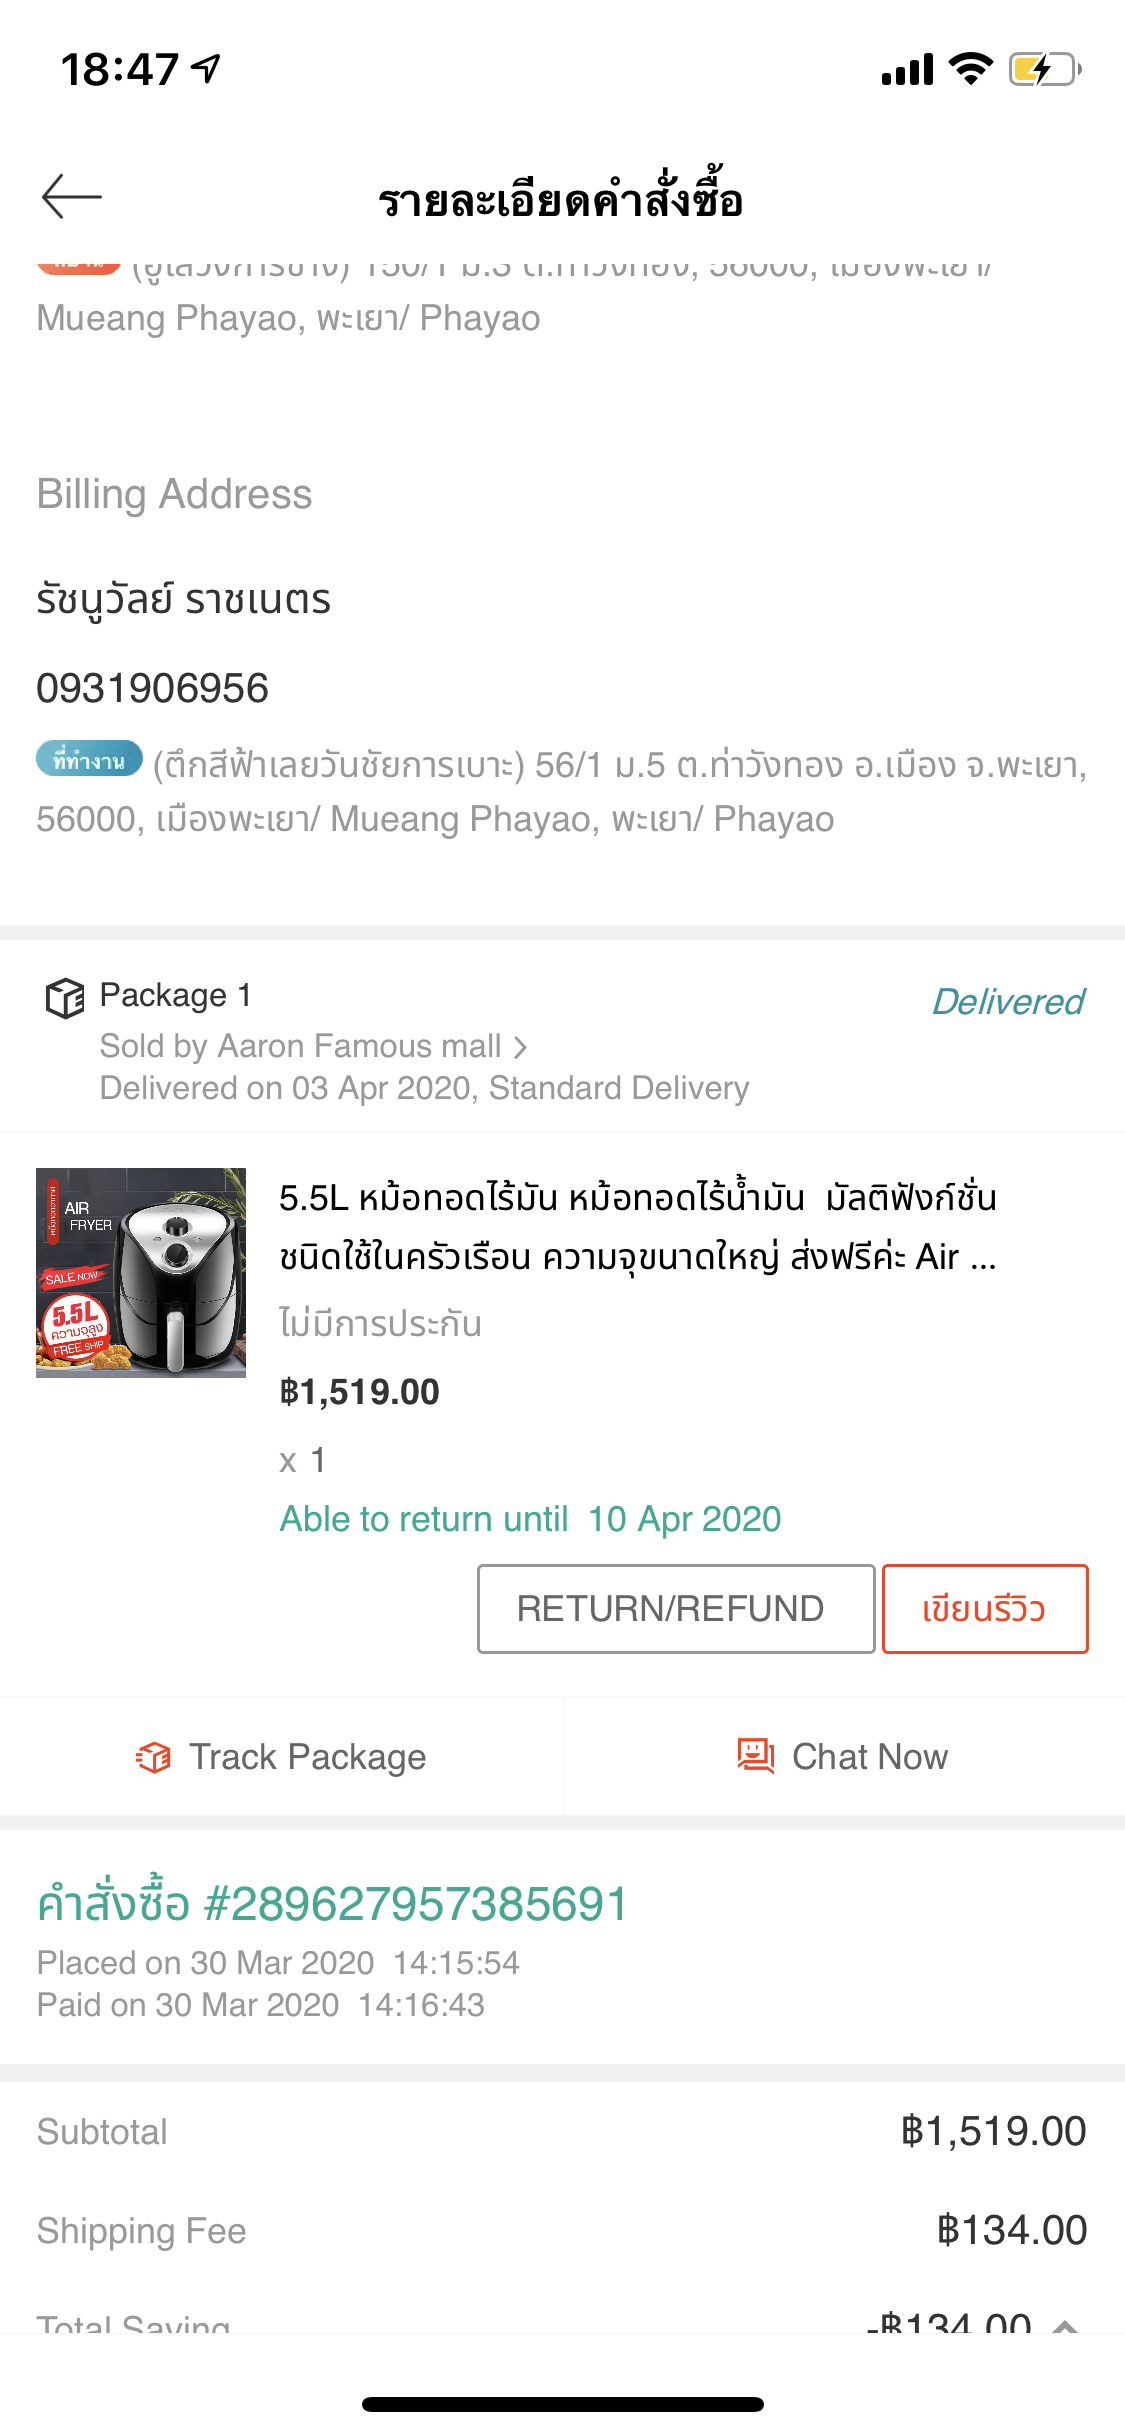Tap the Wi-Fi status icon
The width and height of the screenshot is (1125, 2436).
pos(969,69)
